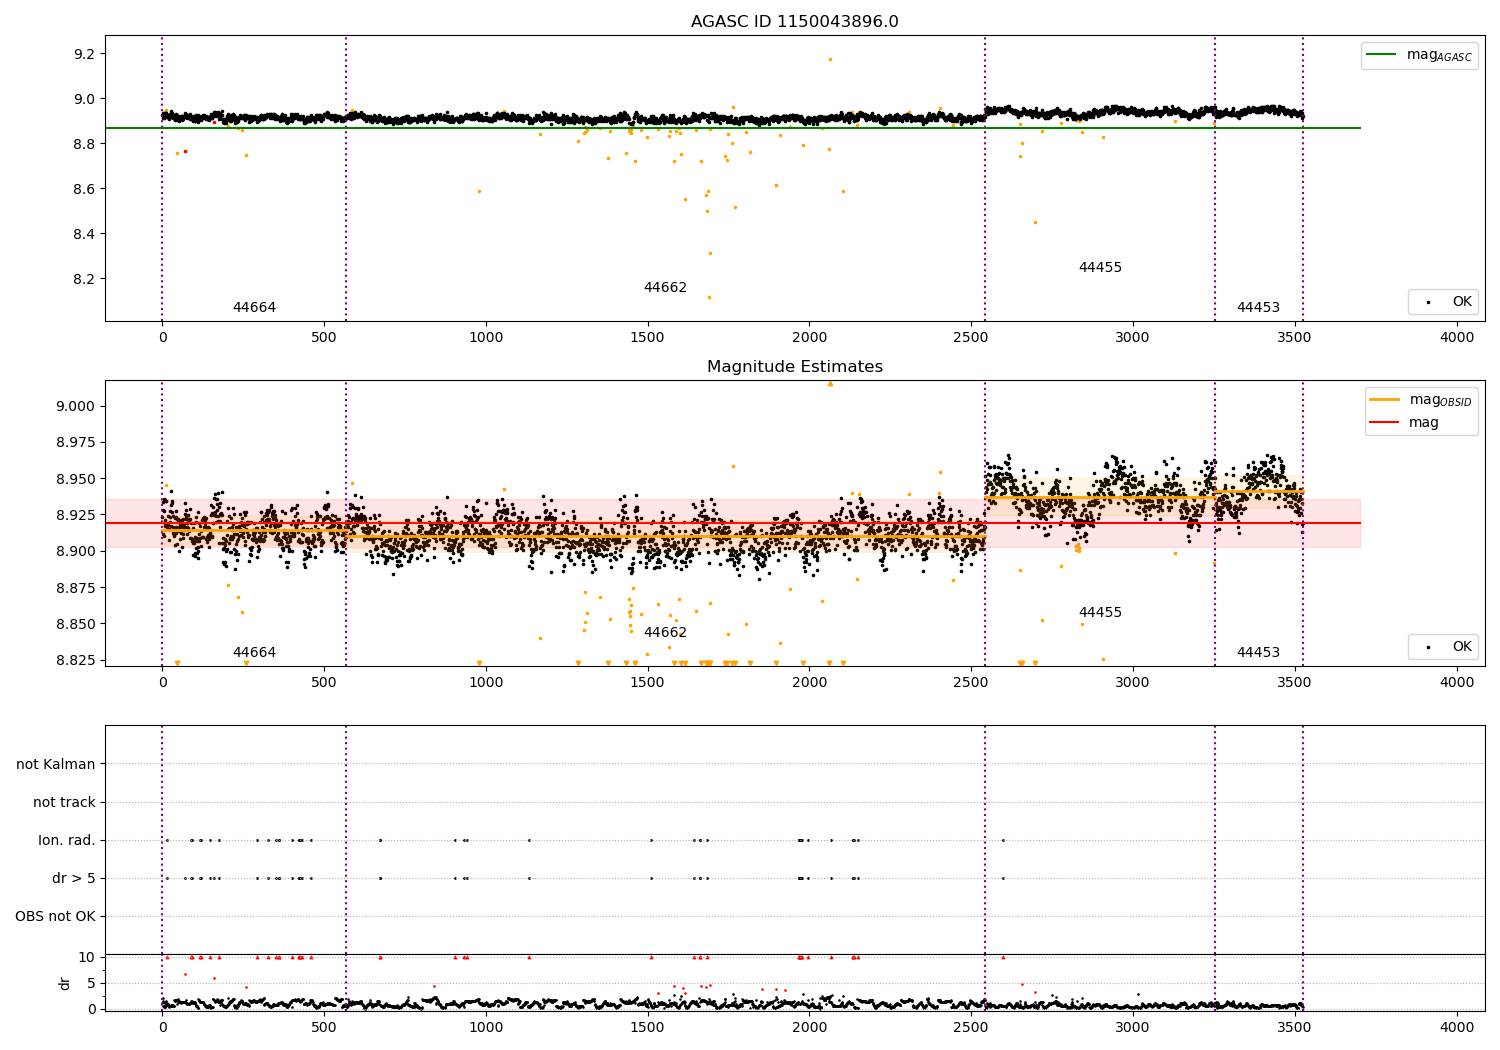Click the orange mag OBSID legend line swatch
Screen dimensions: 1500x1050
tap(1385, 400)
